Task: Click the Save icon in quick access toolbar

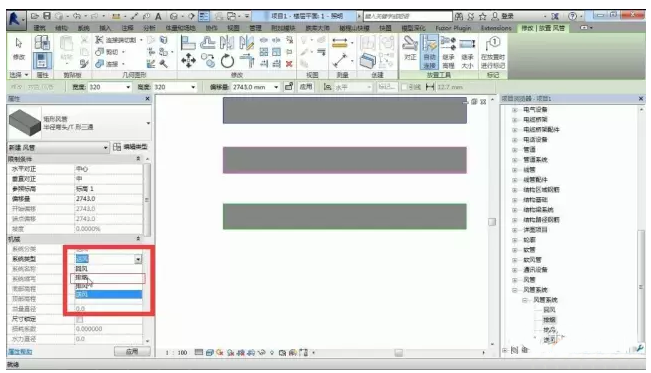Action: pos(47,16)
